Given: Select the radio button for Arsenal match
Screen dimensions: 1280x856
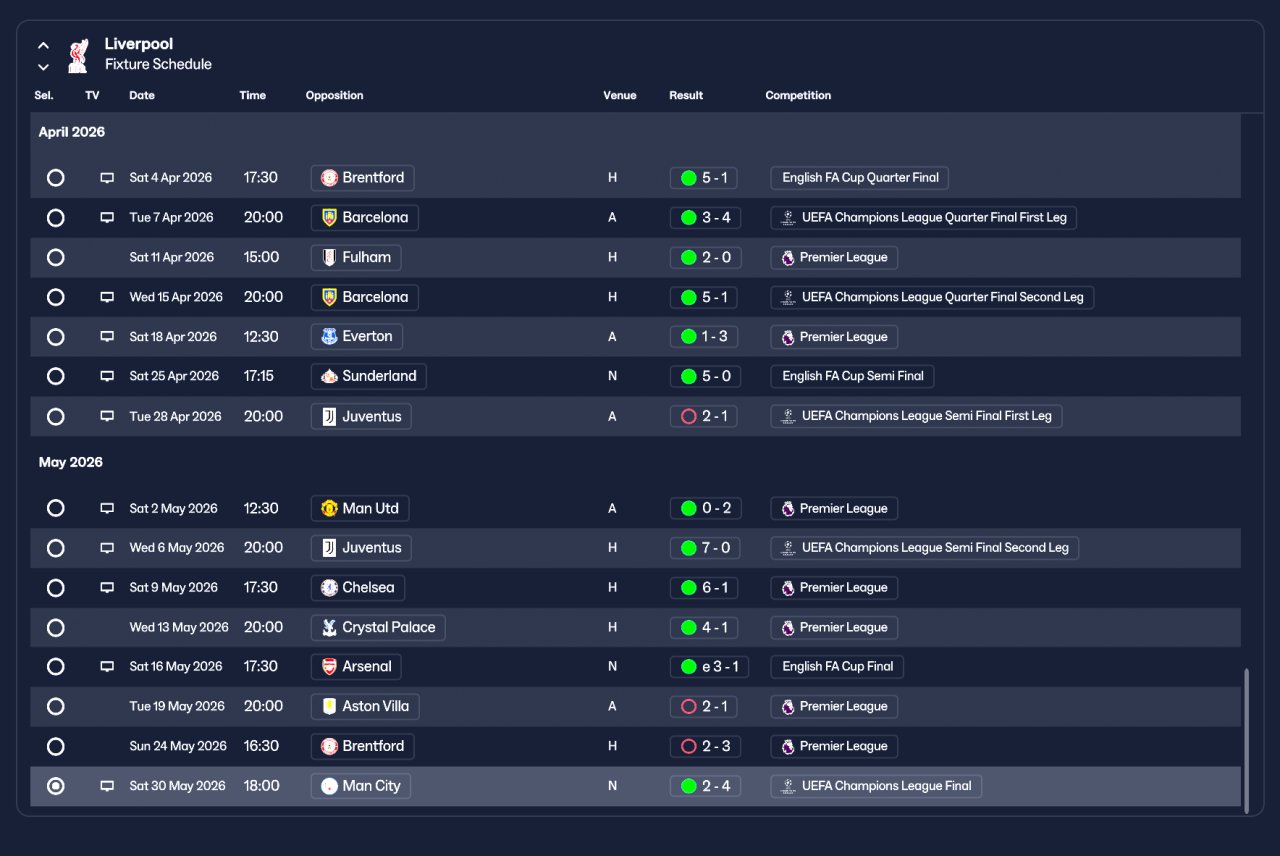Looking at the screenshot, I should pyautogui.click(x=56, y=667).
